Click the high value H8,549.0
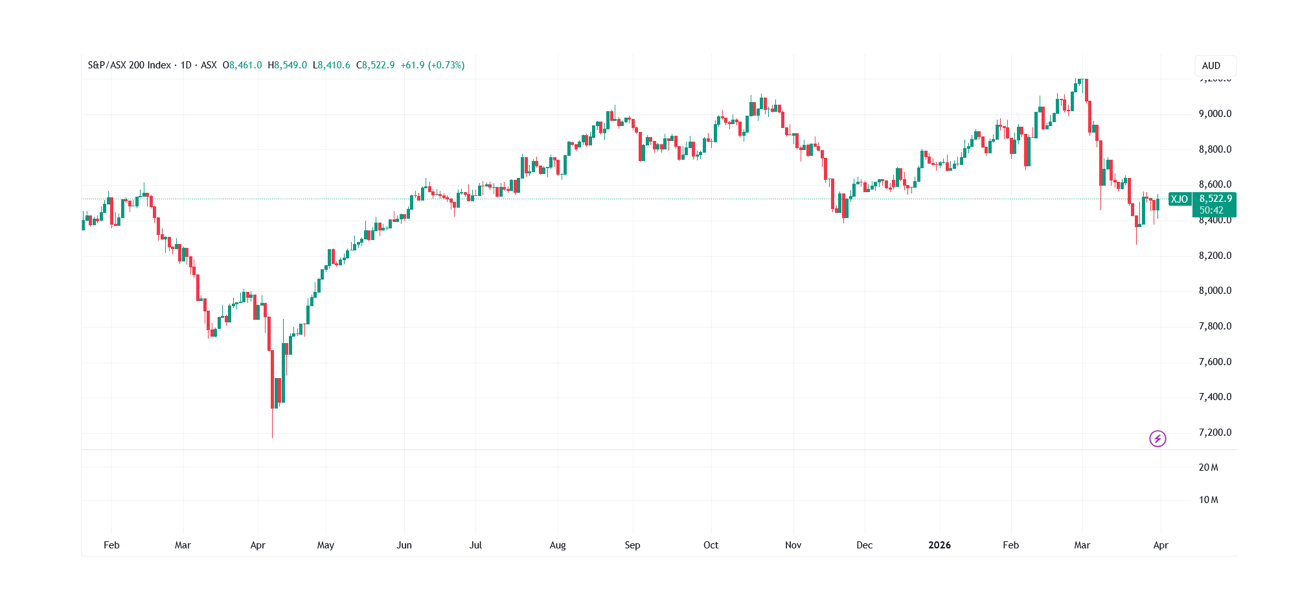Screen dimensions: 1295x597 pos(287,65)
